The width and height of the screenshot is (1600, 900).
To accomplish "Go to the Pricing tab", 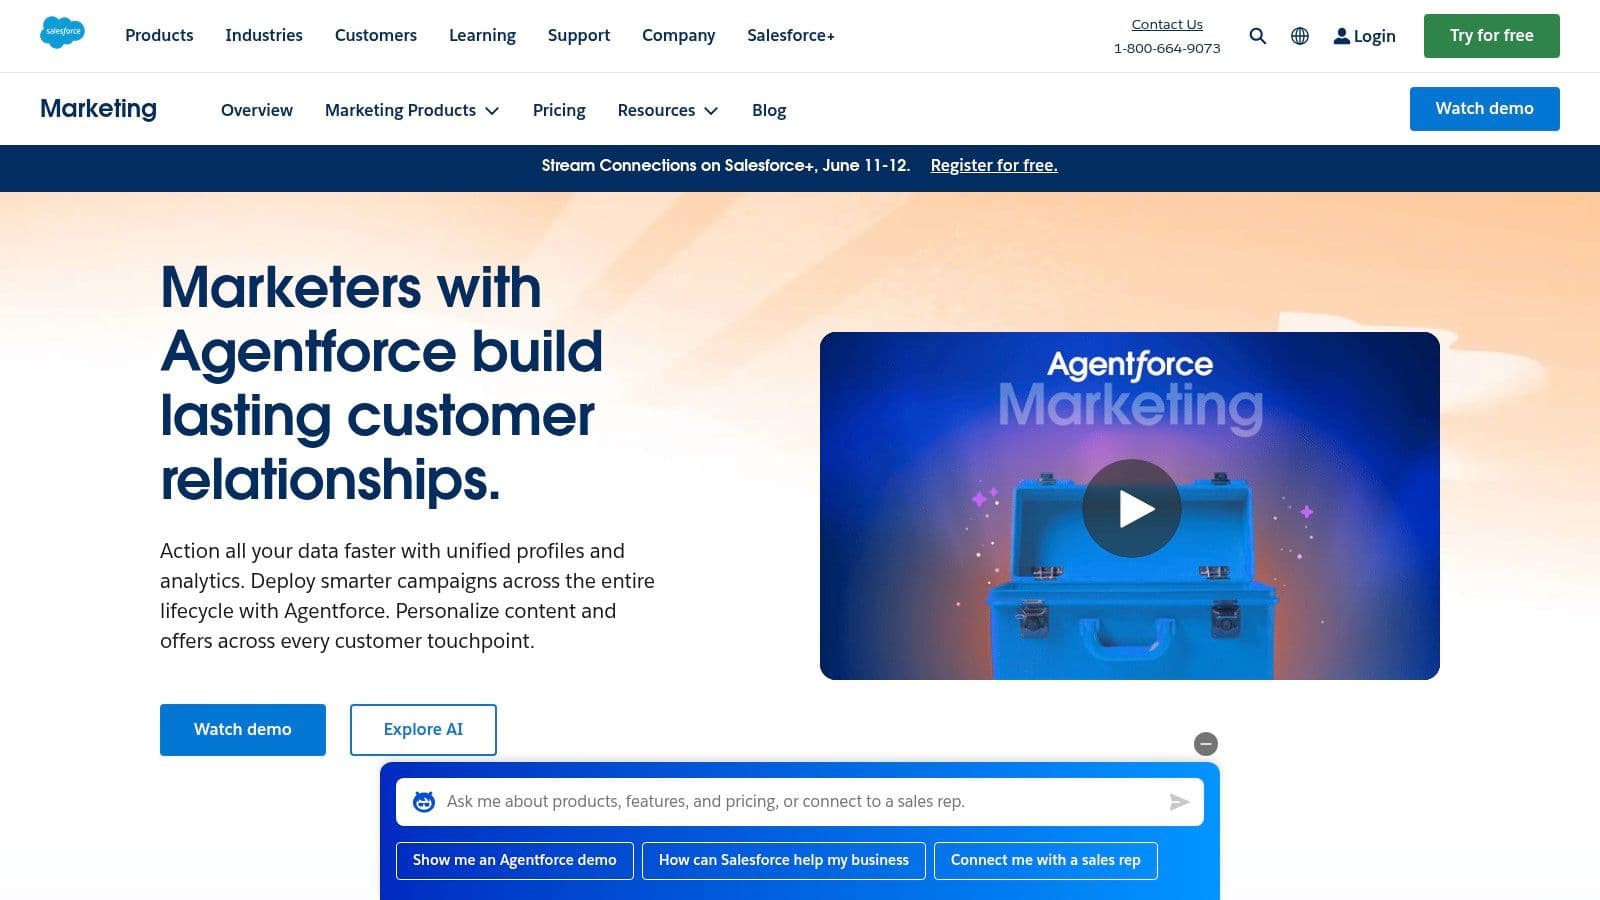I will (559, 110).
